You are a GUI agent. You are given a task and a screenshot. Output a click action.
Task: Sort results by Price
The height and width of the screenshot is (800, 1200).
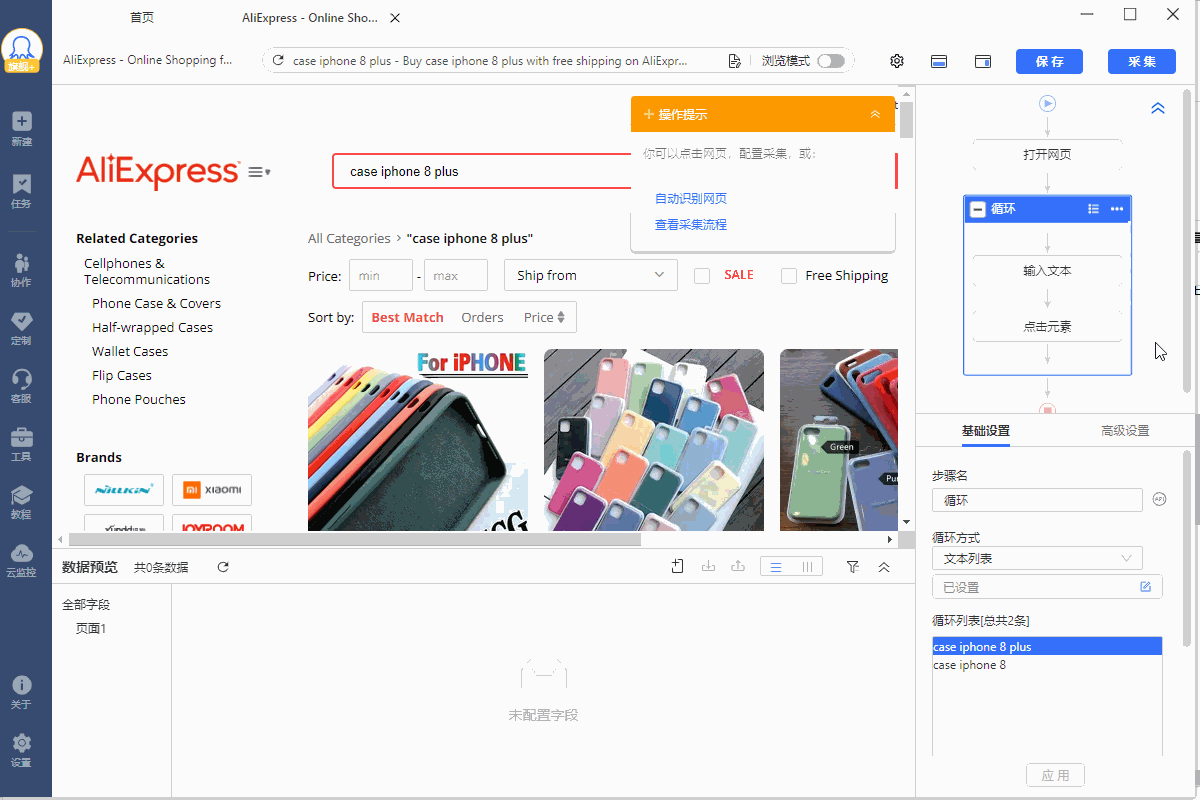[545, 317]
